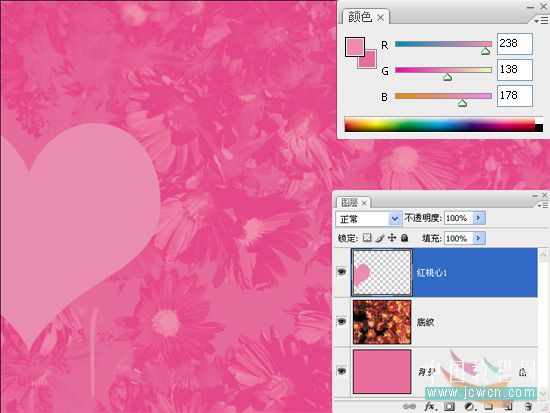Create a new layer group
The image size is (550, 413).
point(489,406)
